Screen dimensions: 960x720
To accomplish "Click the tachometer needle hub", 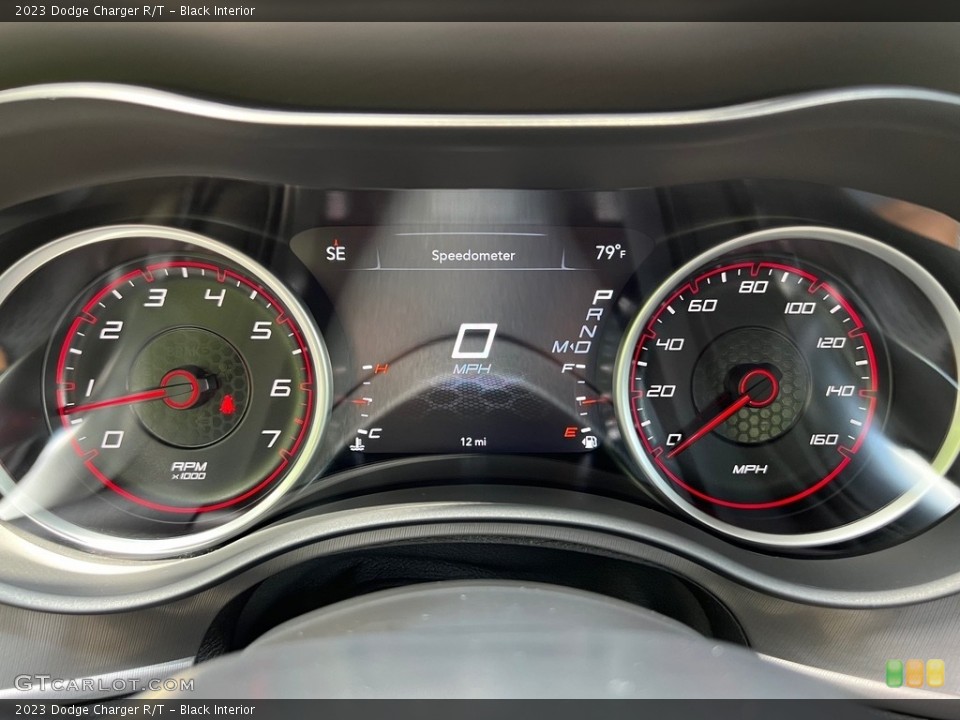I will tap(181, 389).
